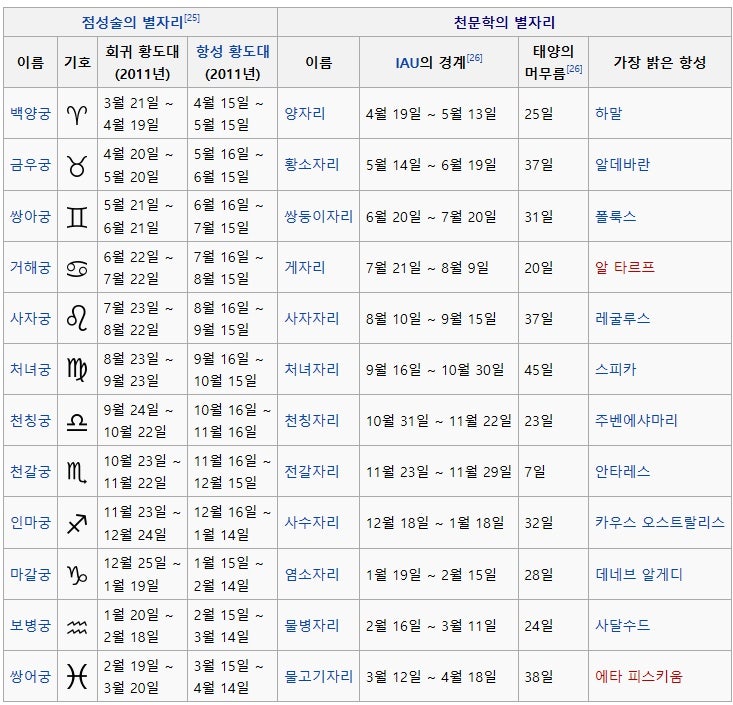Select the 7일 cell in 전갈자리 row
733x705 pixels.
553,472
